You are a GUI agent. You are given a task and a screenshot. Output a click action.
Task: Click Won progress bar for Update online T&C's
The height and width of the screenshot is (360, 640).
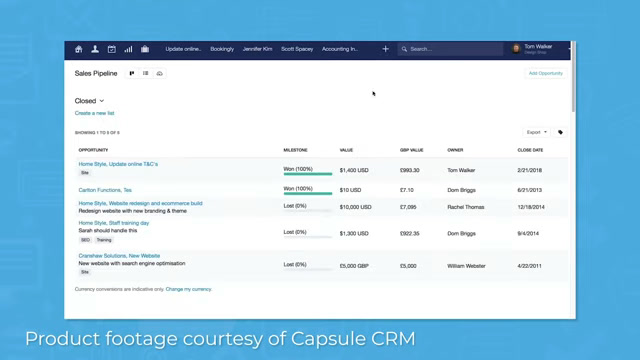coord(308,174)
